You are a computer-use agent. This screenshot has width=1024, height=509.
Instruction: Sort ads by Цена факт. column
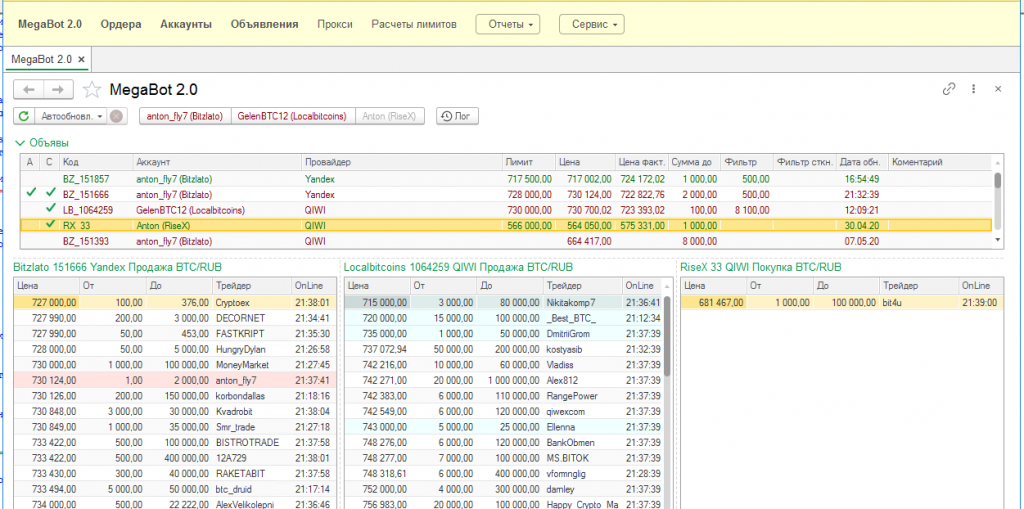[642, 162]
